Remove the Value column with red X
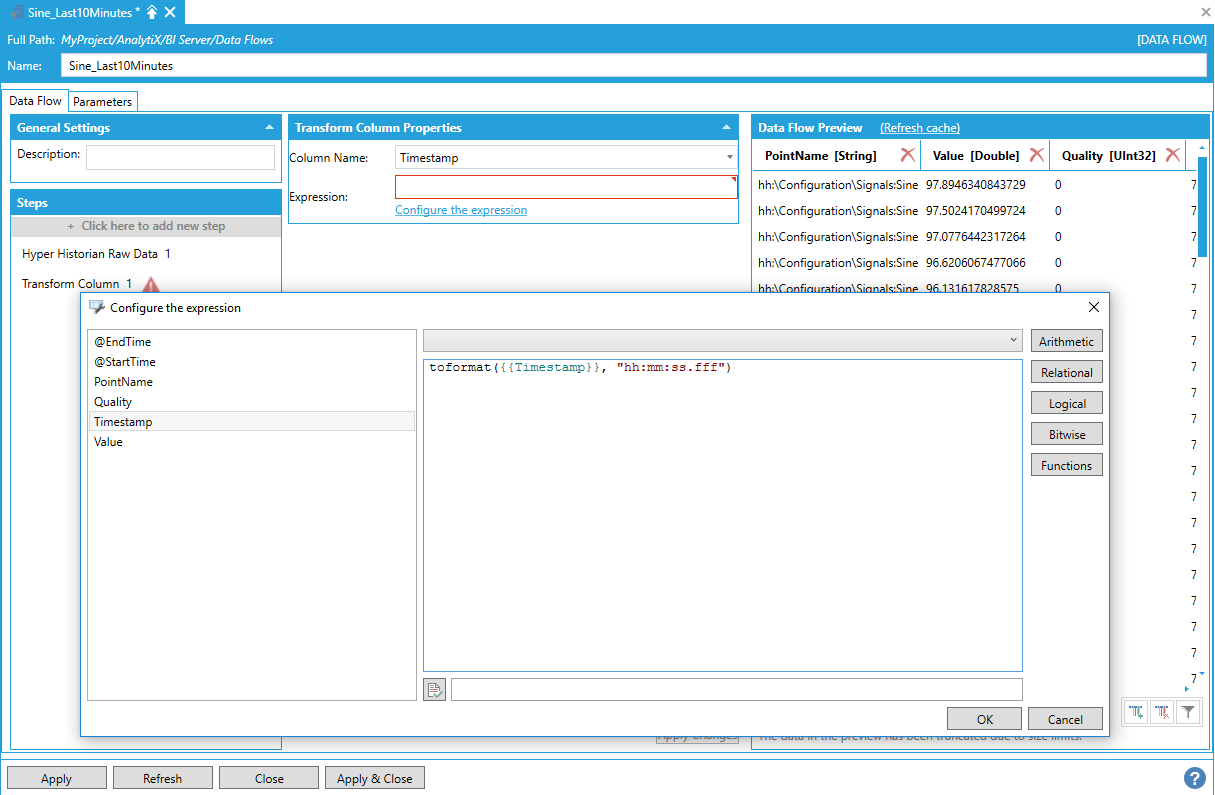The height and width of the screenshot is (795, 1215). point(1036,155)
